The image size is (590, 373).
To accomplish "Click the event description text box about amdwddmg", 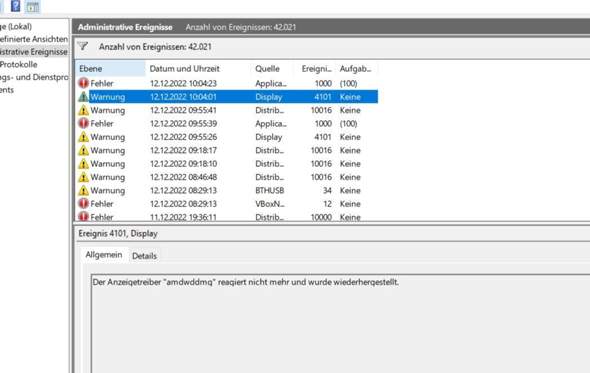I will tap(341, 324).
